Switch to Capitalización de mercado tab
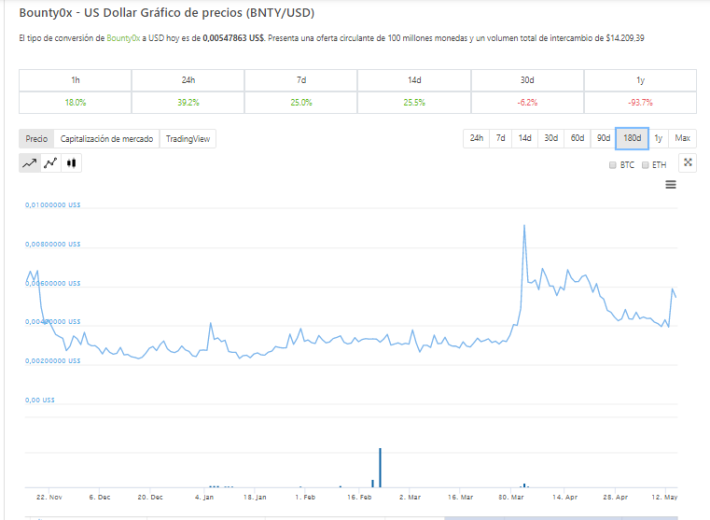 point(106,139)
